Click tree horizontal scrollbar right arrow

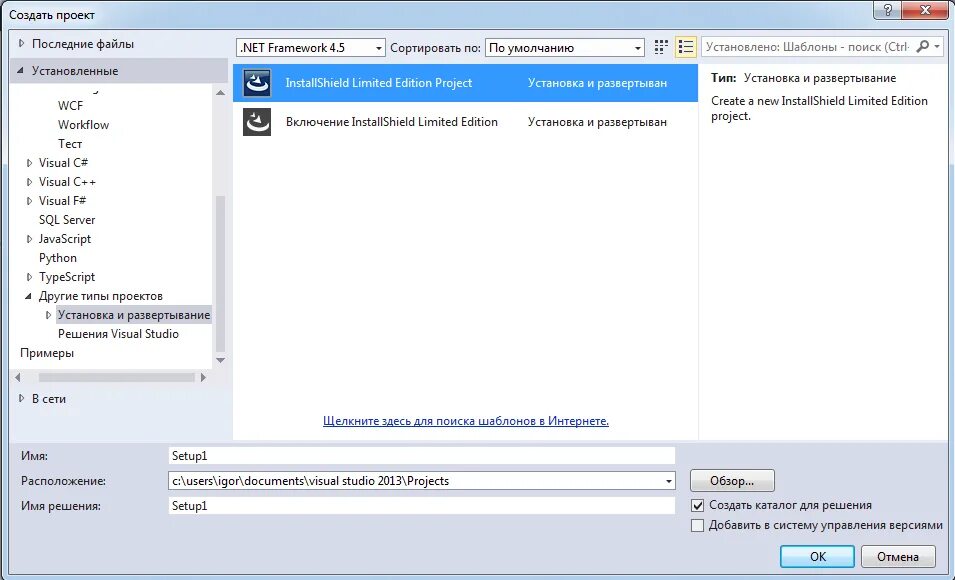point(203,378)
